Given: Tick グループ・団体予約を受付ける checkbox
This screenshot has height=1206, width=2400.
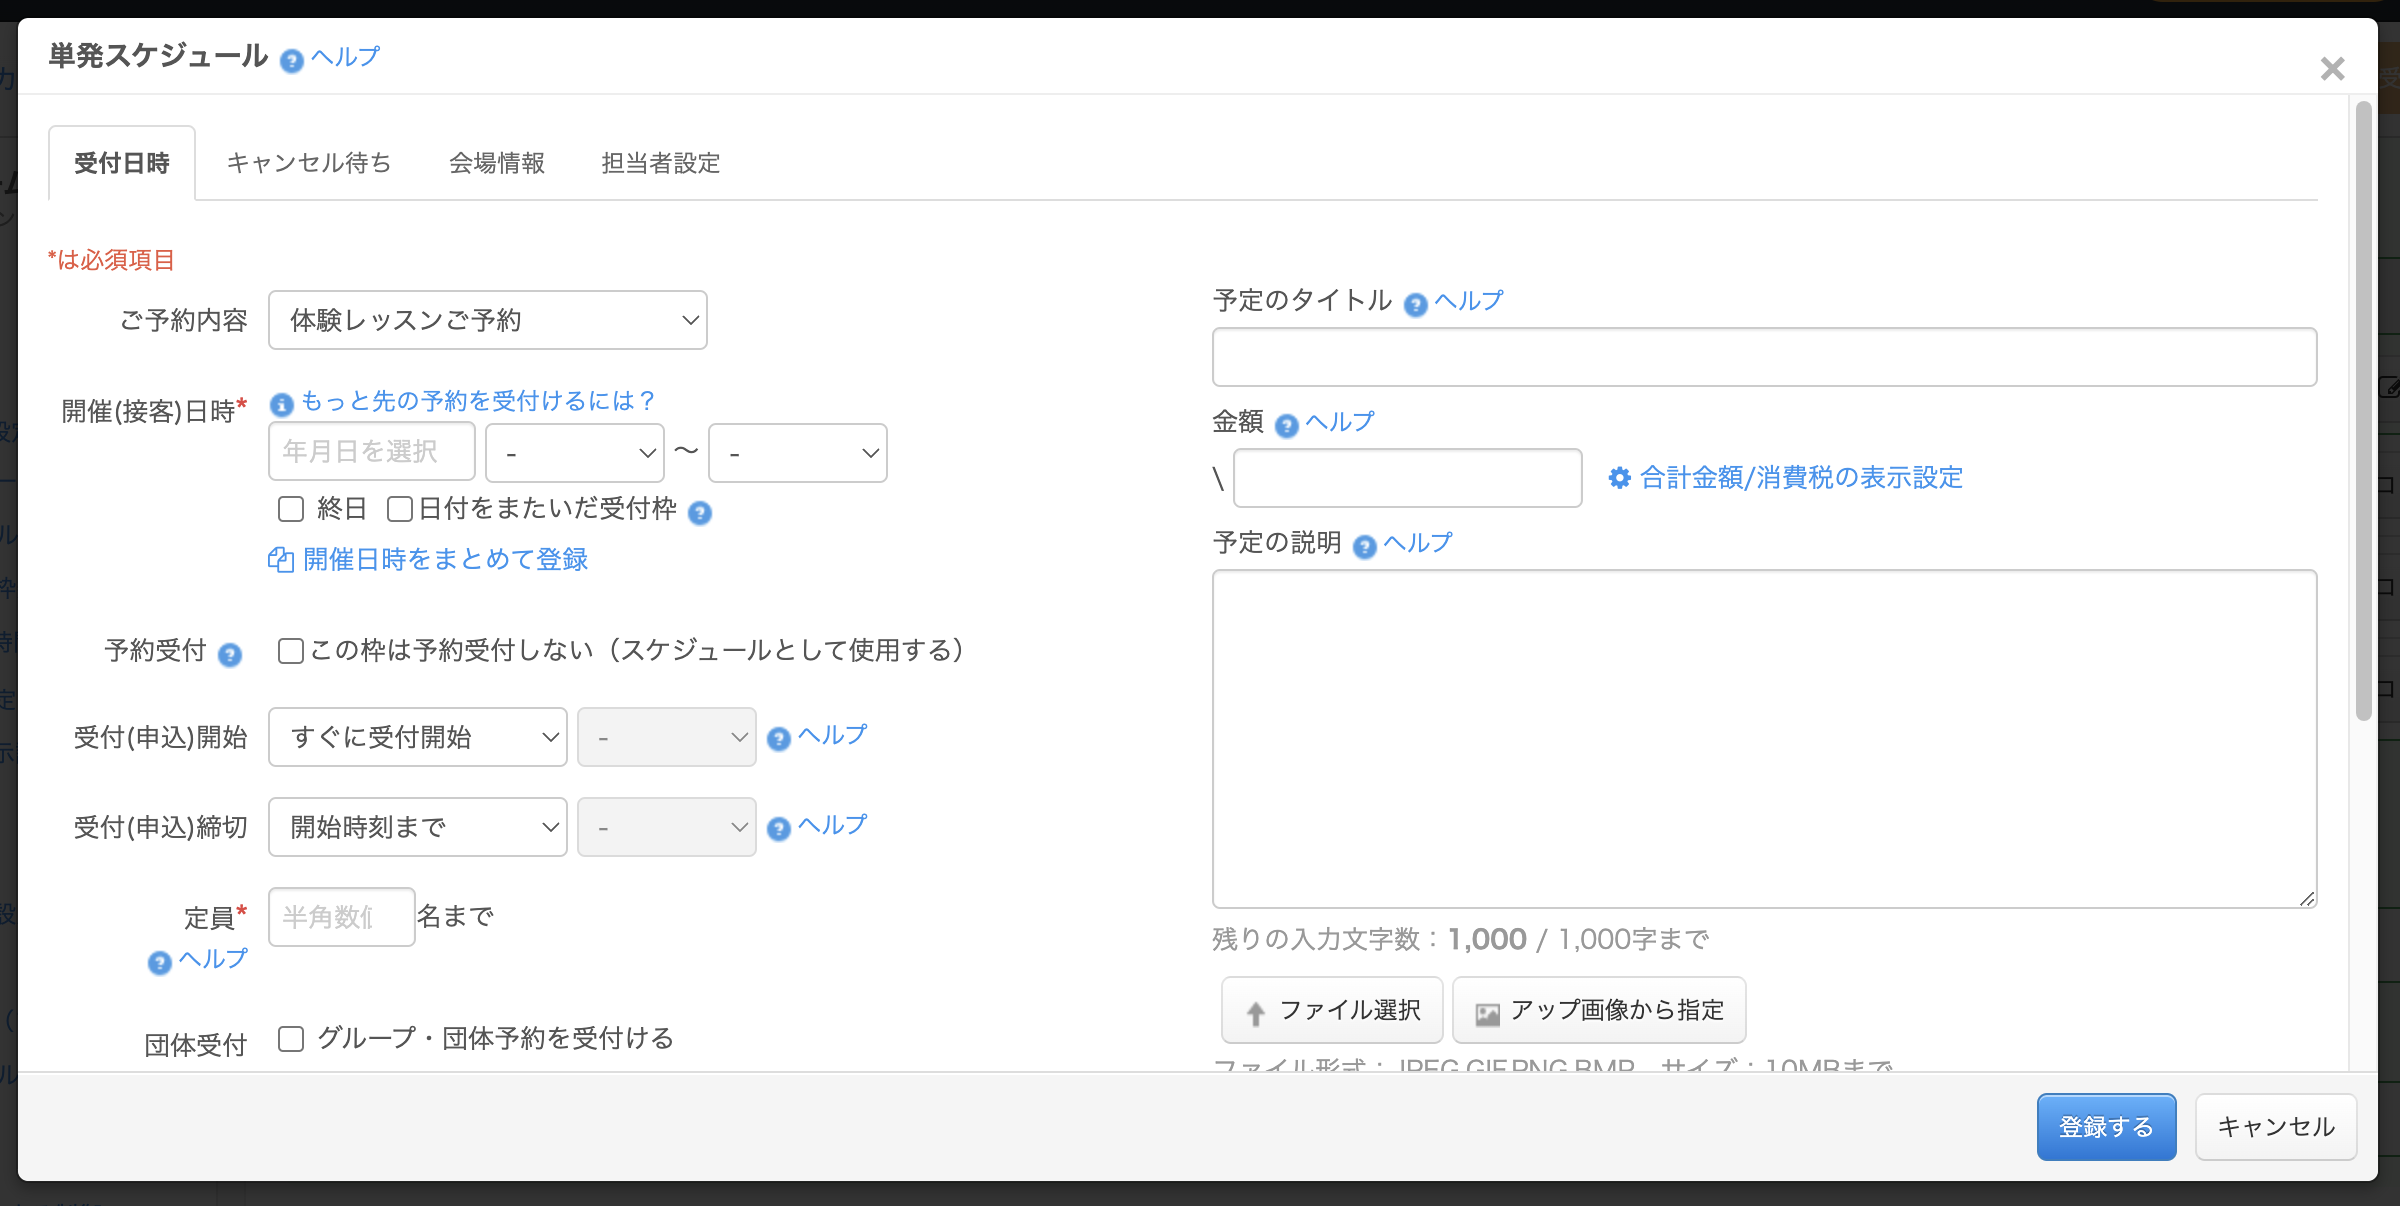Looking at the screenshot, I should tap(291, 1039).
